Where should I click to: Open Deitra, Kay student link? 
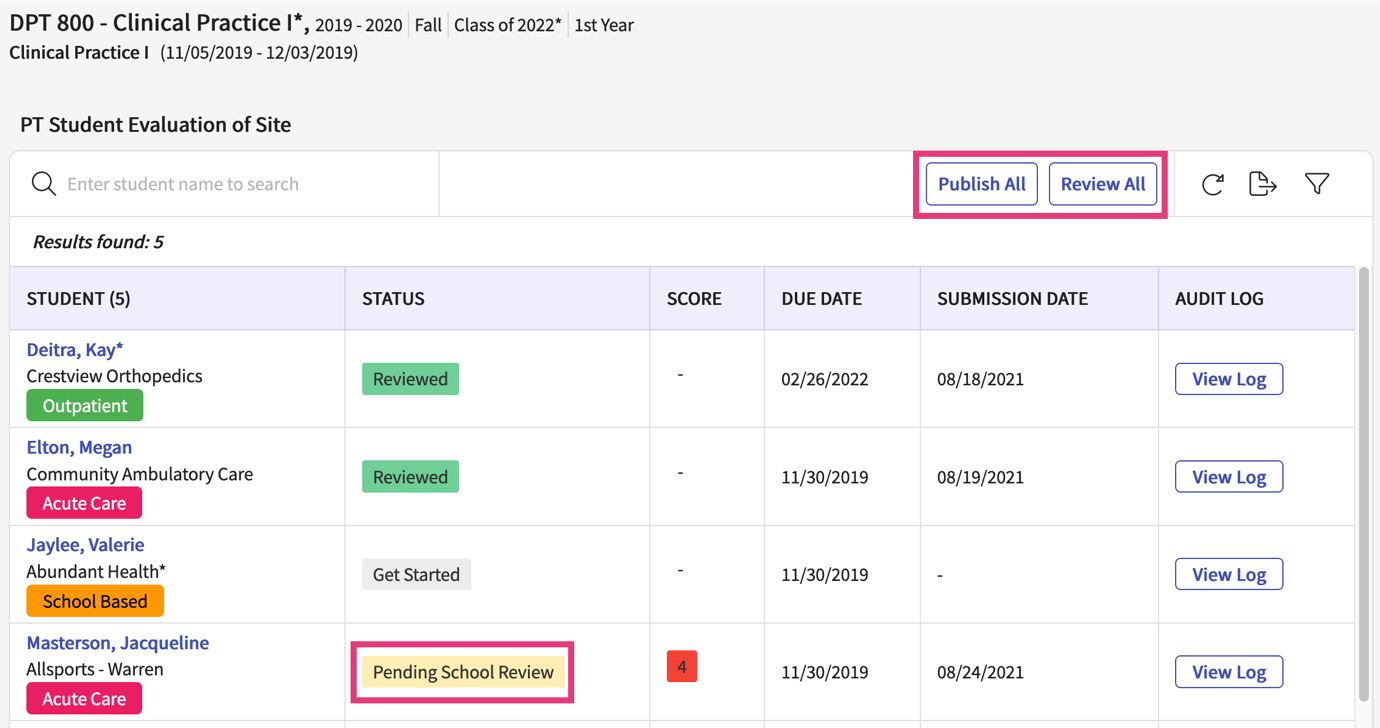point(75,350)
